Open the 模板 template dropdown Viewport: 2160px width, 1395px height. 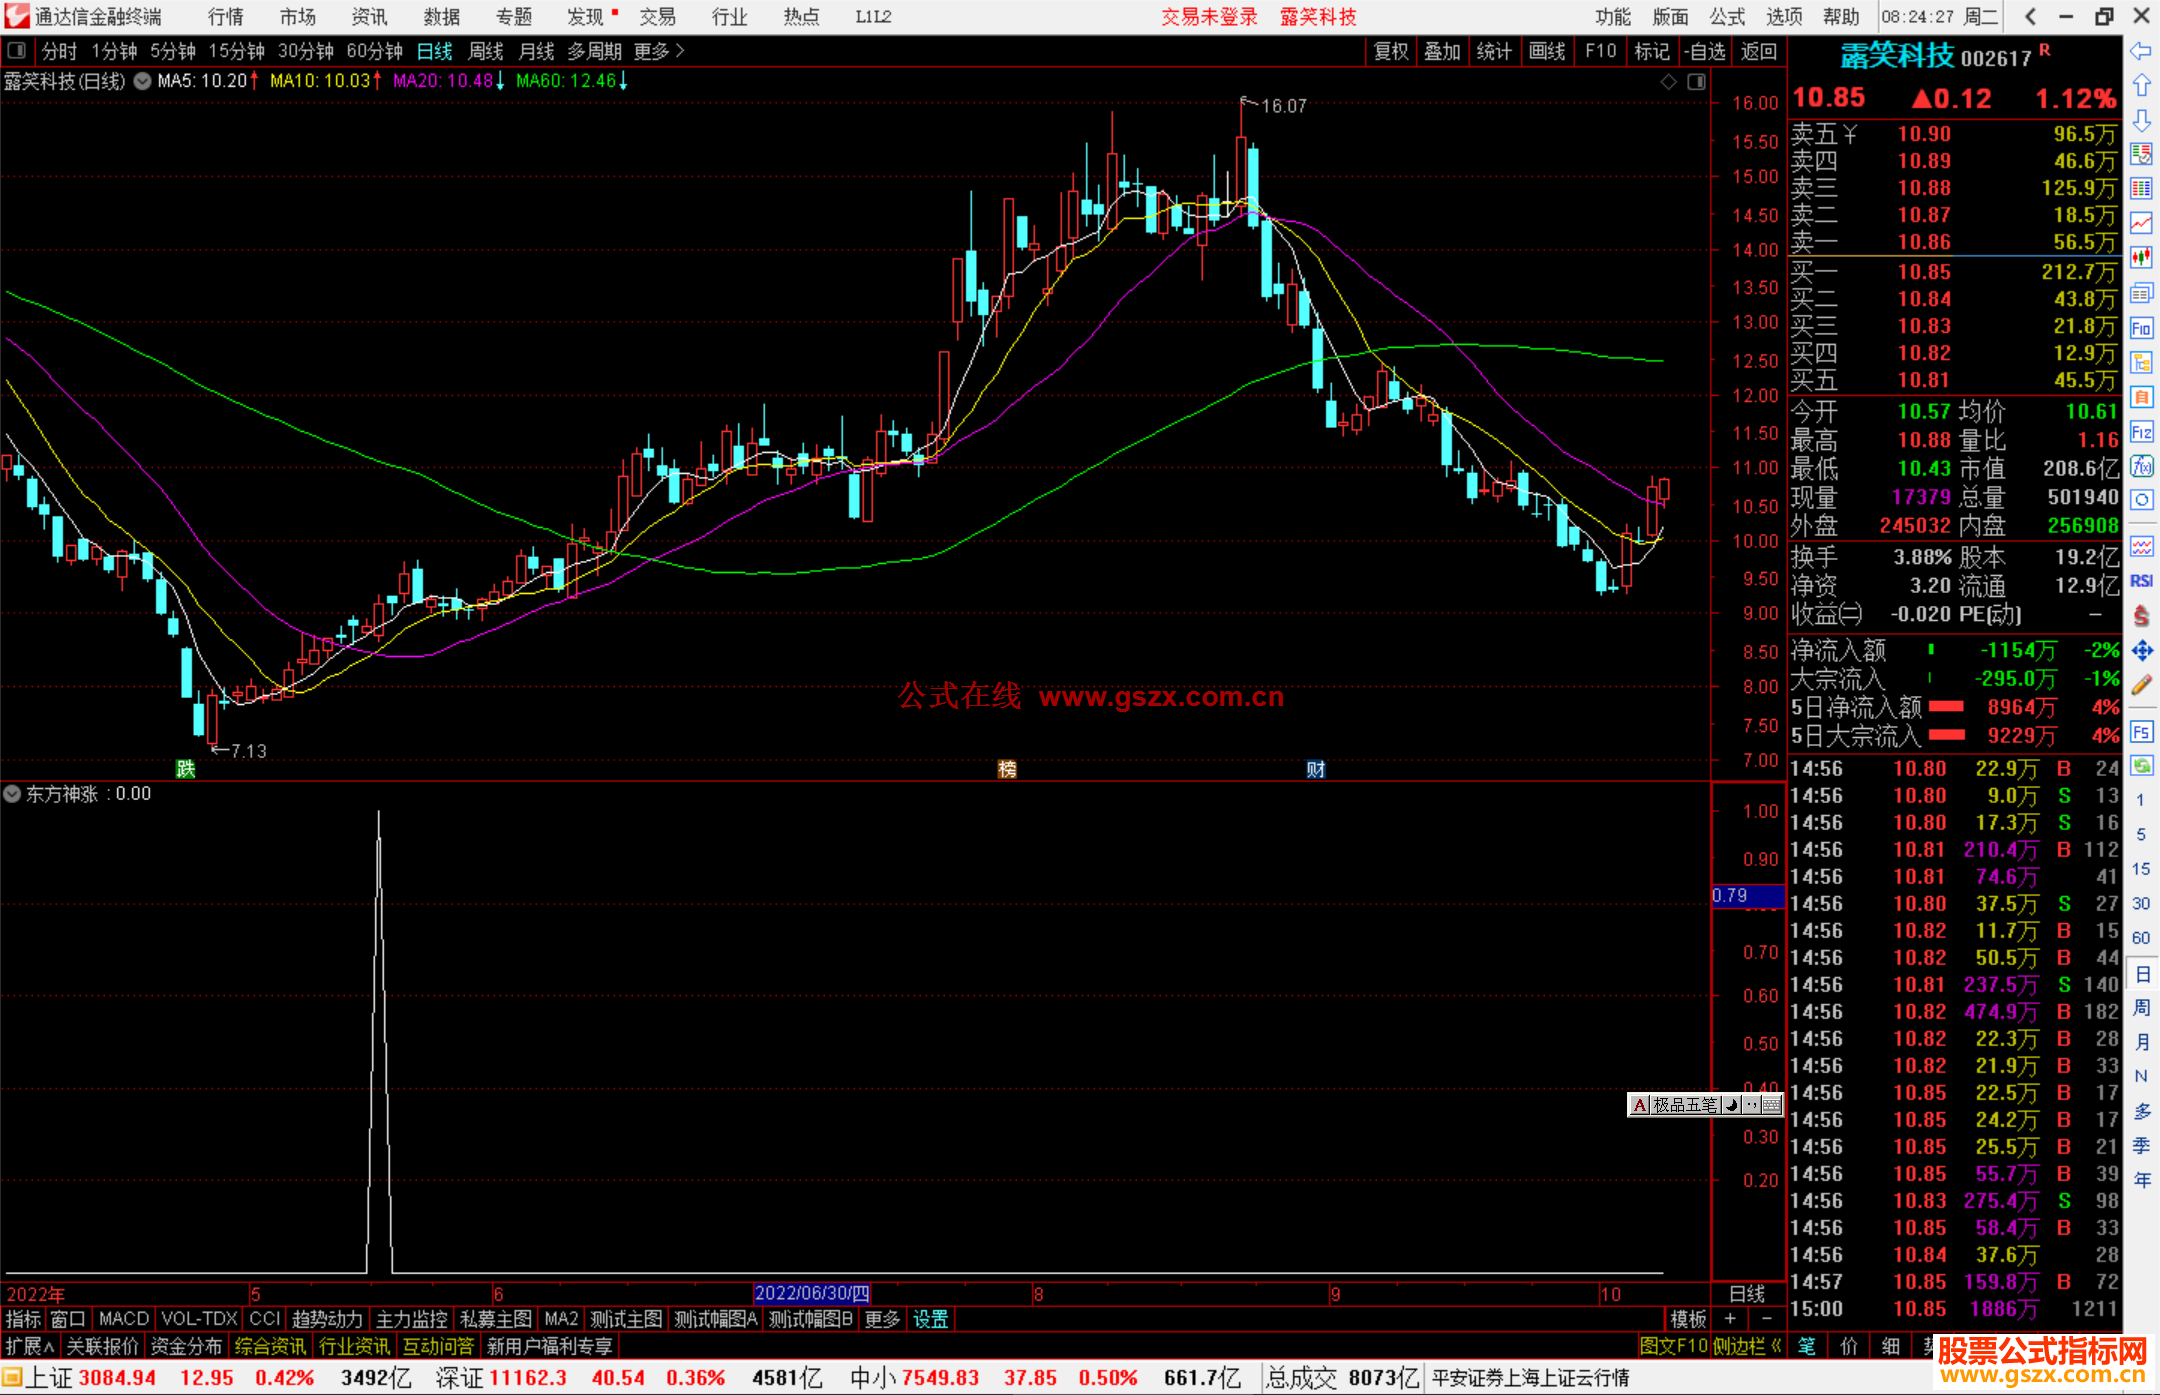click(1688, 1320)
